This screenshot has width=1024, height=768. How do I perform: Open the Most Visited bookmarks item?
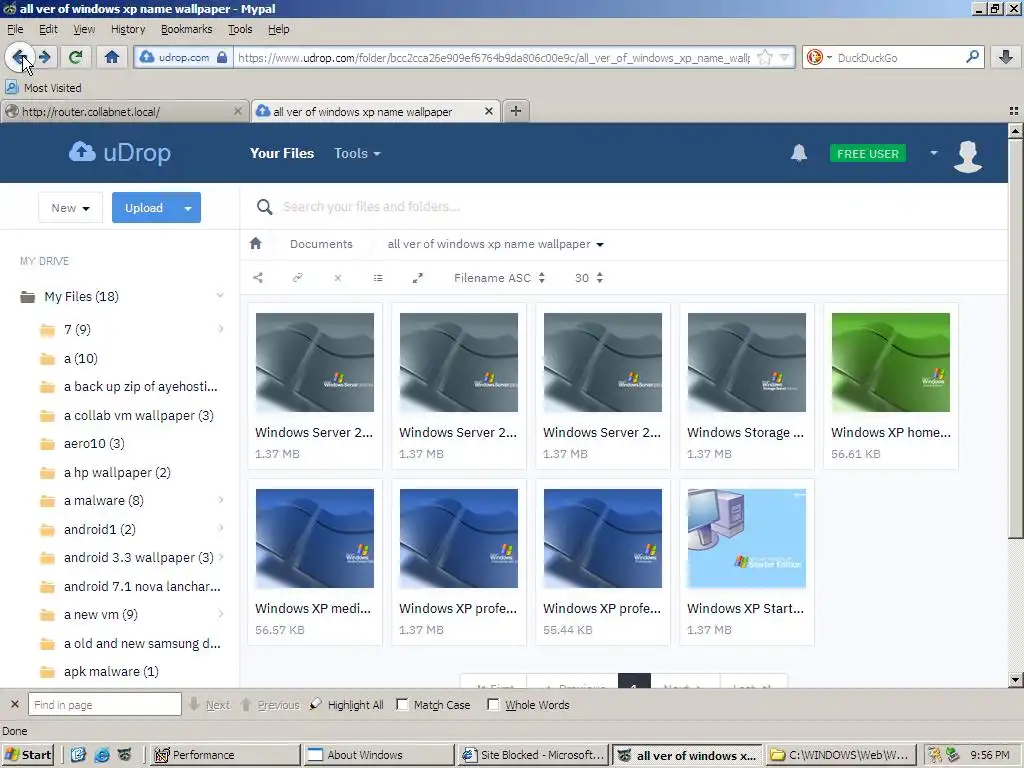pyautogui.click(x=44, y=88)
